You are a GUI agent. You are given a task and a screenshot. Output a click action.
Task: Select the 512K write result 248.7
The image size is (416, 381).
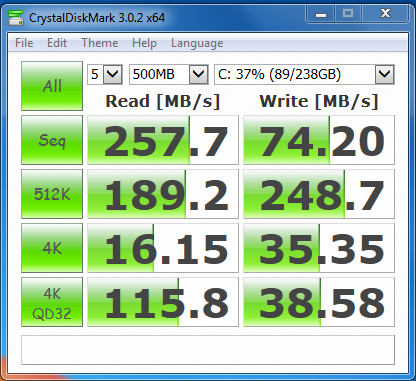coord(319,194)
